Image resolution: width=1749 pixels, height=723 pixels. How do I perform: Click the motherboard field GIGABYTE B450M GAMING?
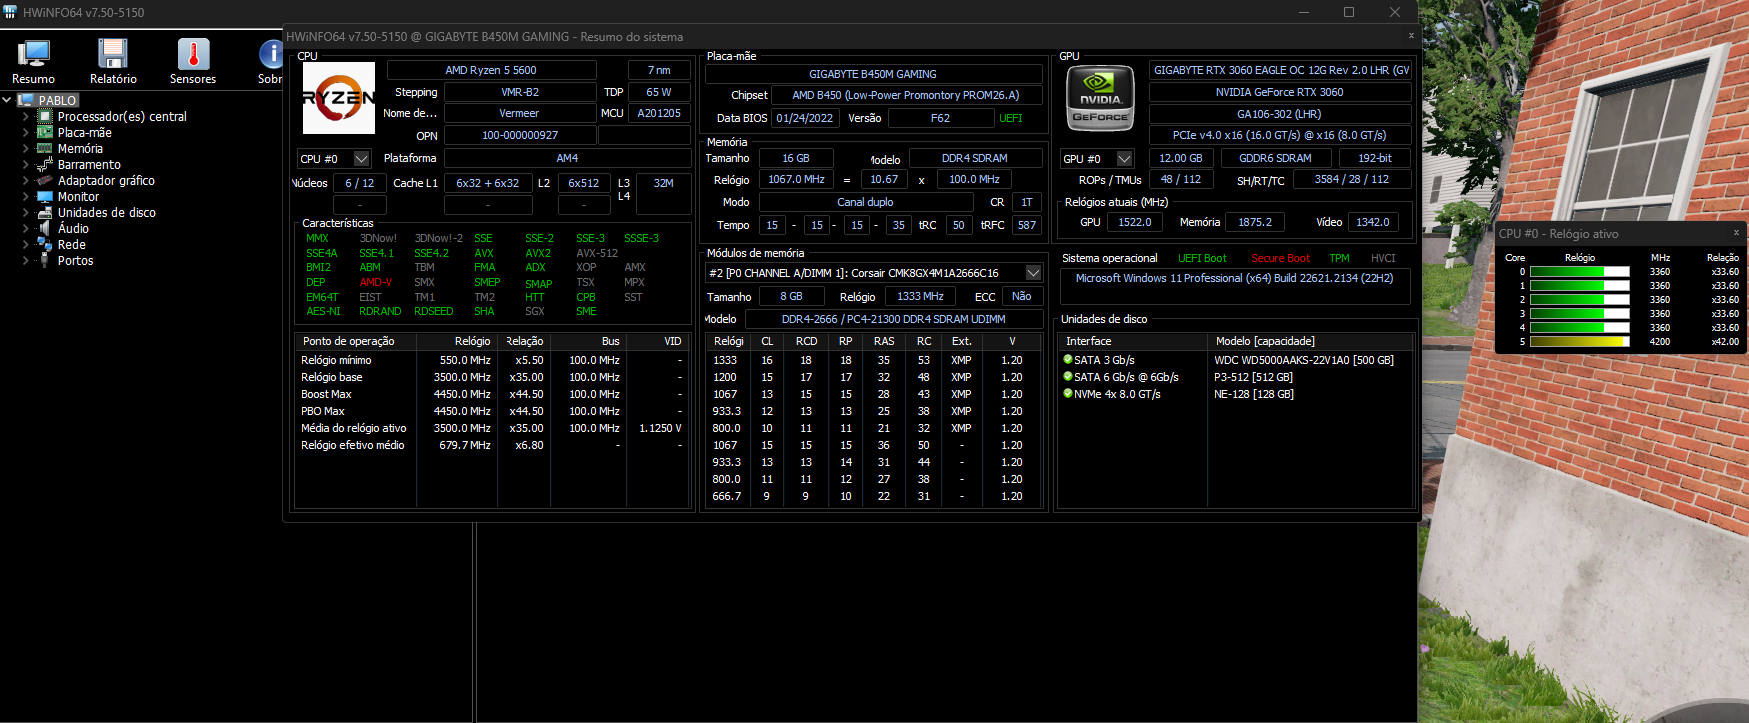coord(873,74)
